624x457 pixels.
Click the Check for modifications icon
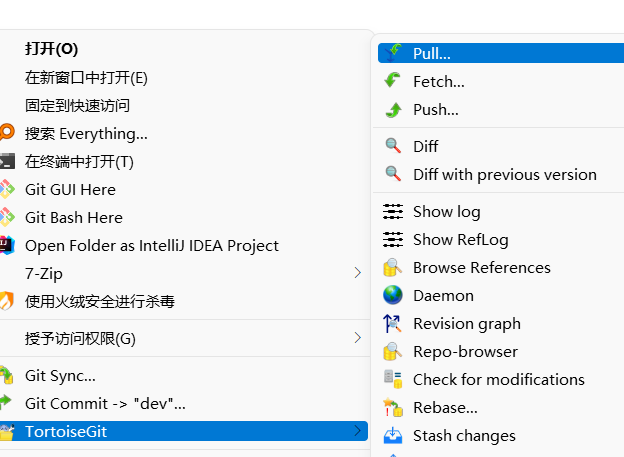[393, 379]
